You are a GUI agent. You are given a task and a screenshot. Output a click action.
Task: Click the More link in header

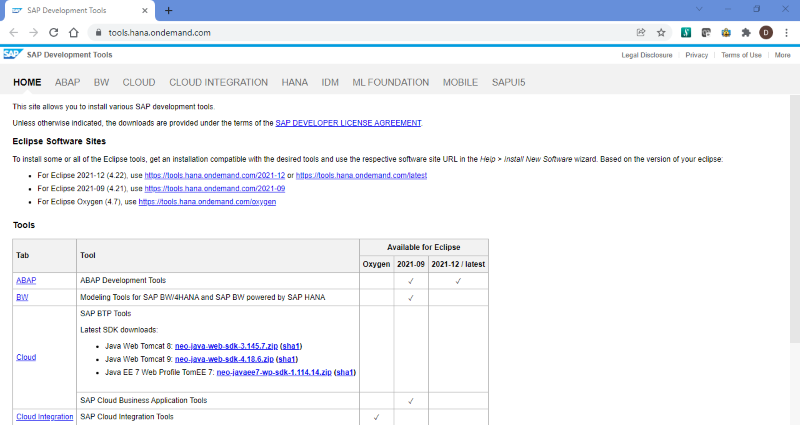point(782,55)
